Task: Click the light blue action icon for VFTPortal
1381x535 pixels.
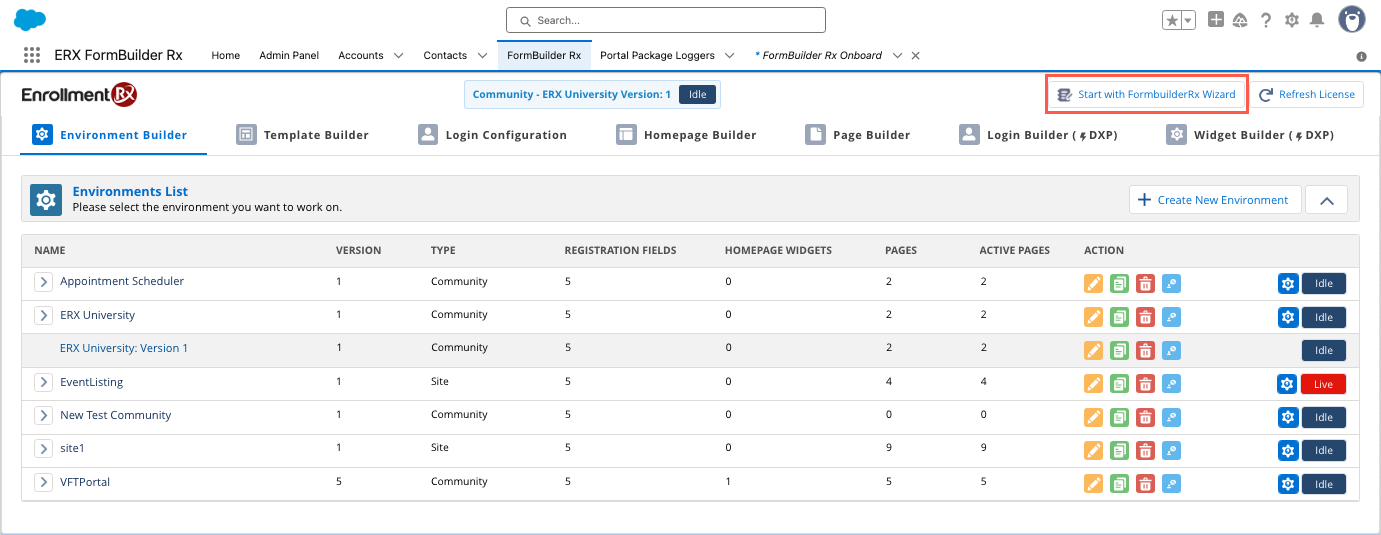Action: (1171, 484)
